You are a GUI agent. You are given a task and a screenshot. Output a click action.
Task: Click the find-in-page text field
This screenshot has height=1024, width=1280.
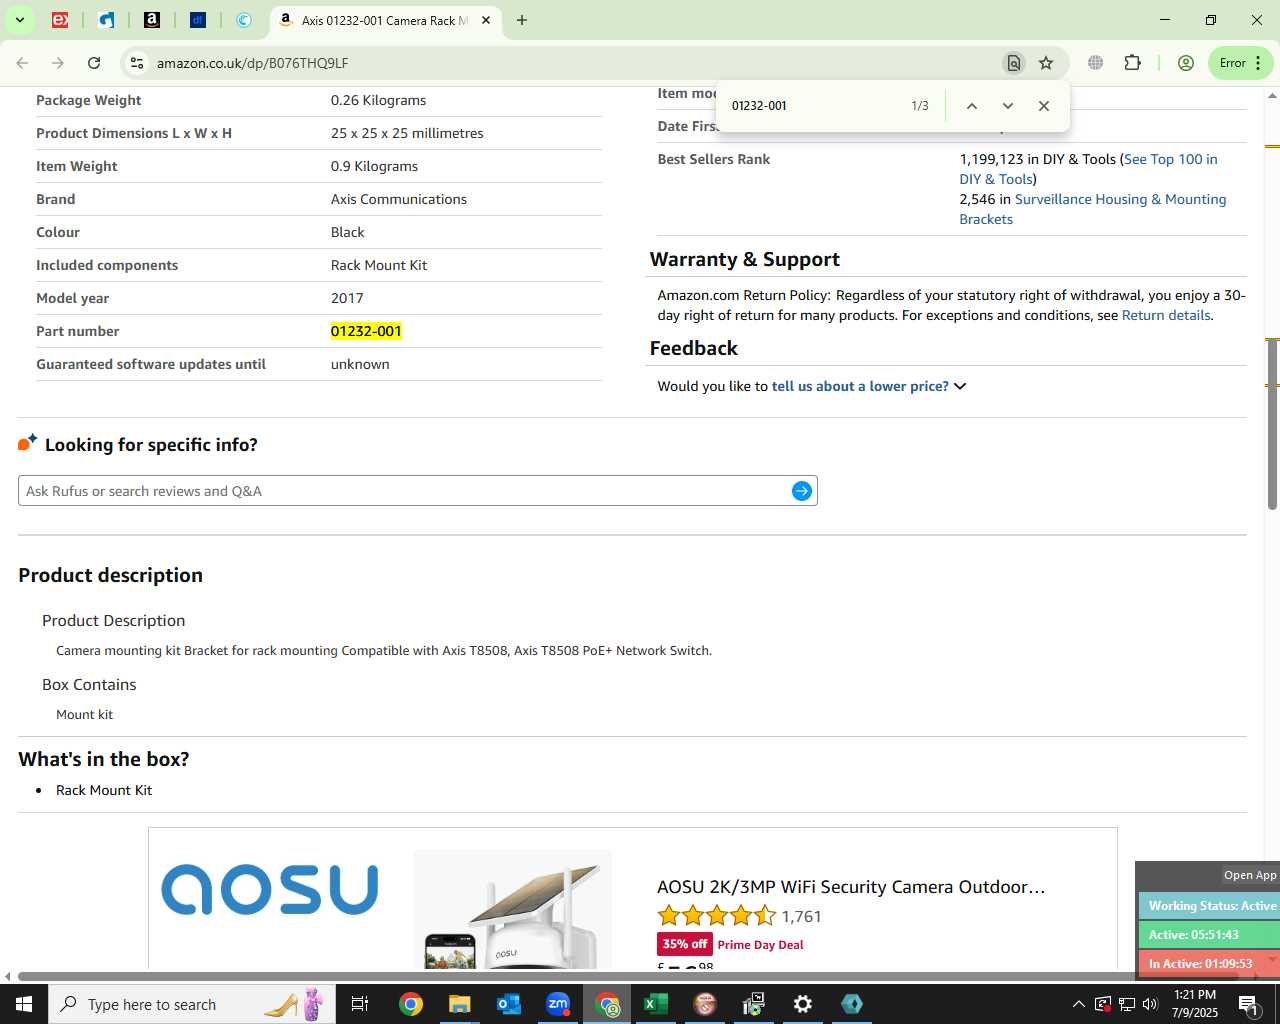(815, 106)
